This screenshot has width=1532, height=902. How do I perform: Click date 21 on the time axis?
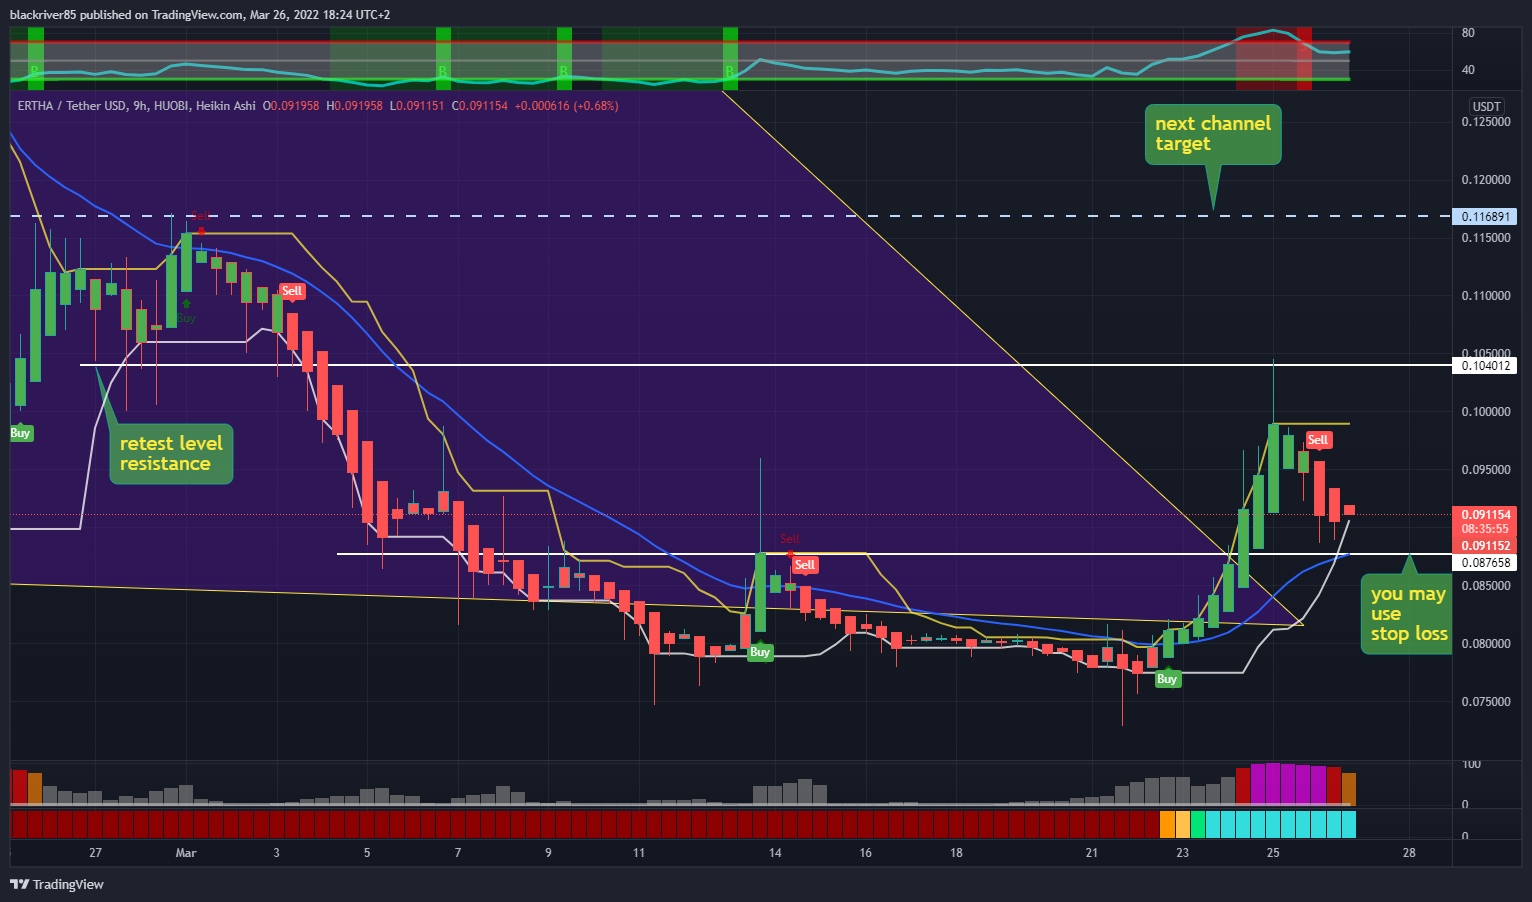(1092, 853)
